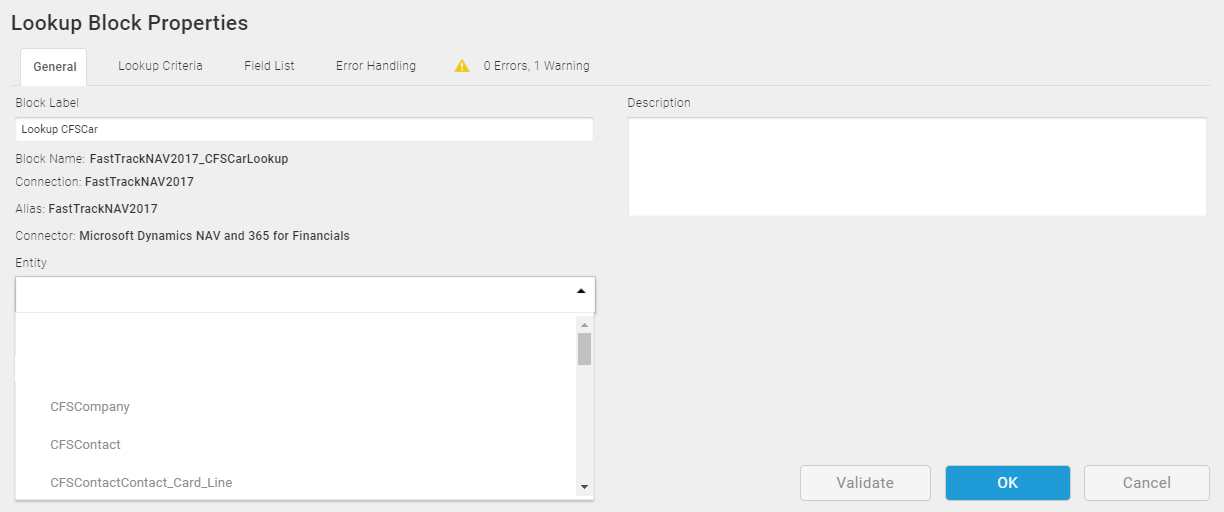1224x512 pixels.
Task: Confirm with the OK button
Action: coord(1008,483)
